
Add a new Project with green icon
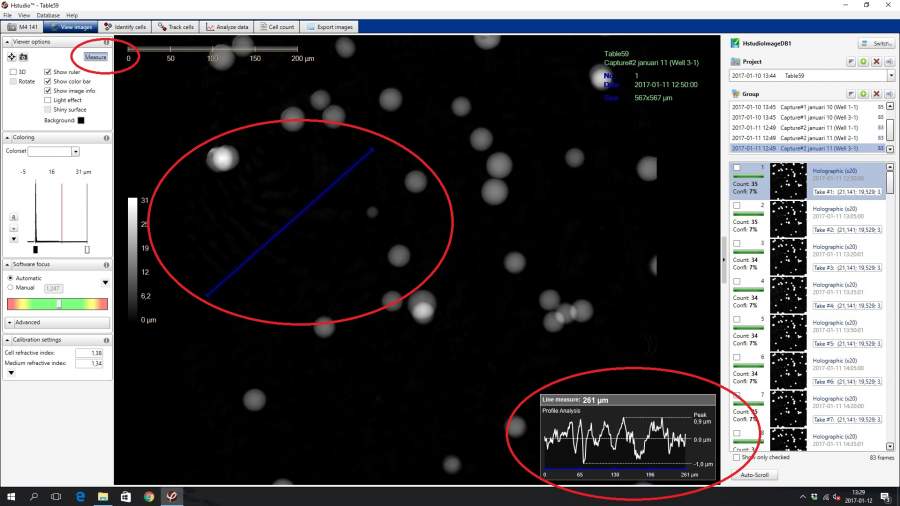click(x=863, y=61)
